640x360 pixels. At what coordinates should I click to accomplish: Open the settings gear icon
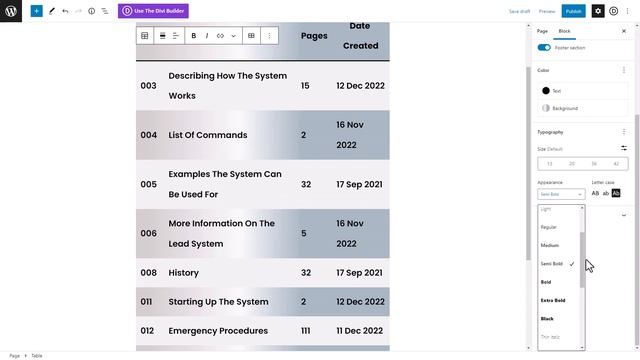[x=598, y=11]
